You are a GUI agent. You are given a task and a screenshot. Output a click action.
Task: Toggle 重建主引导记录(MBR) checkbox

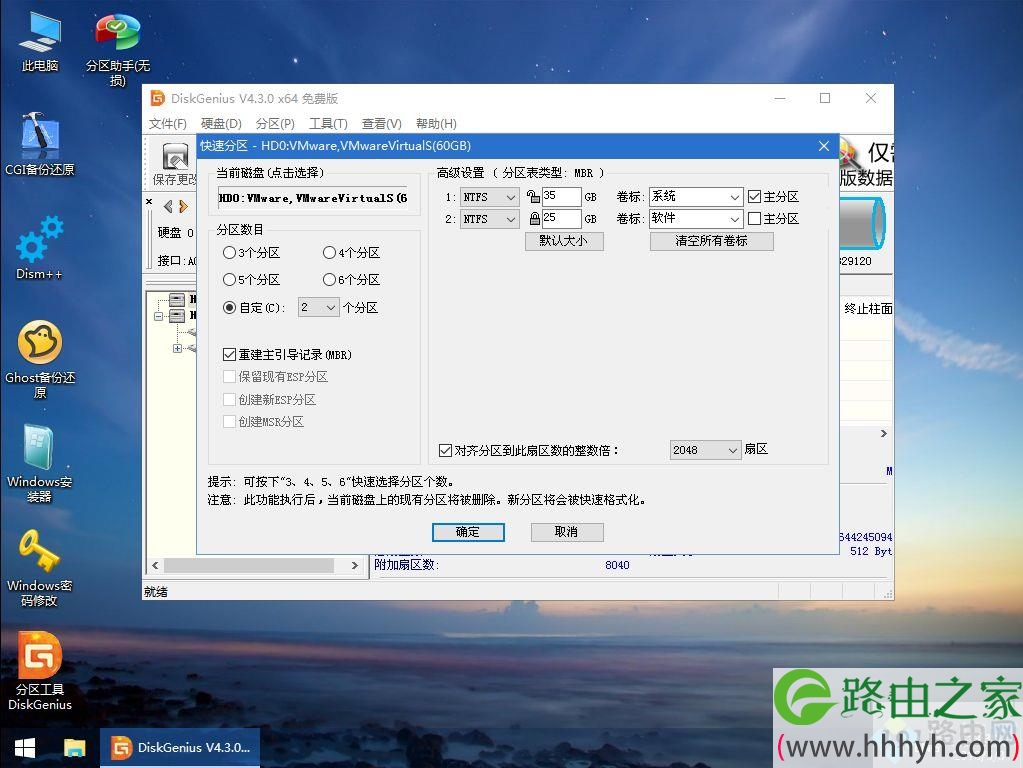[x=229, y=355]
